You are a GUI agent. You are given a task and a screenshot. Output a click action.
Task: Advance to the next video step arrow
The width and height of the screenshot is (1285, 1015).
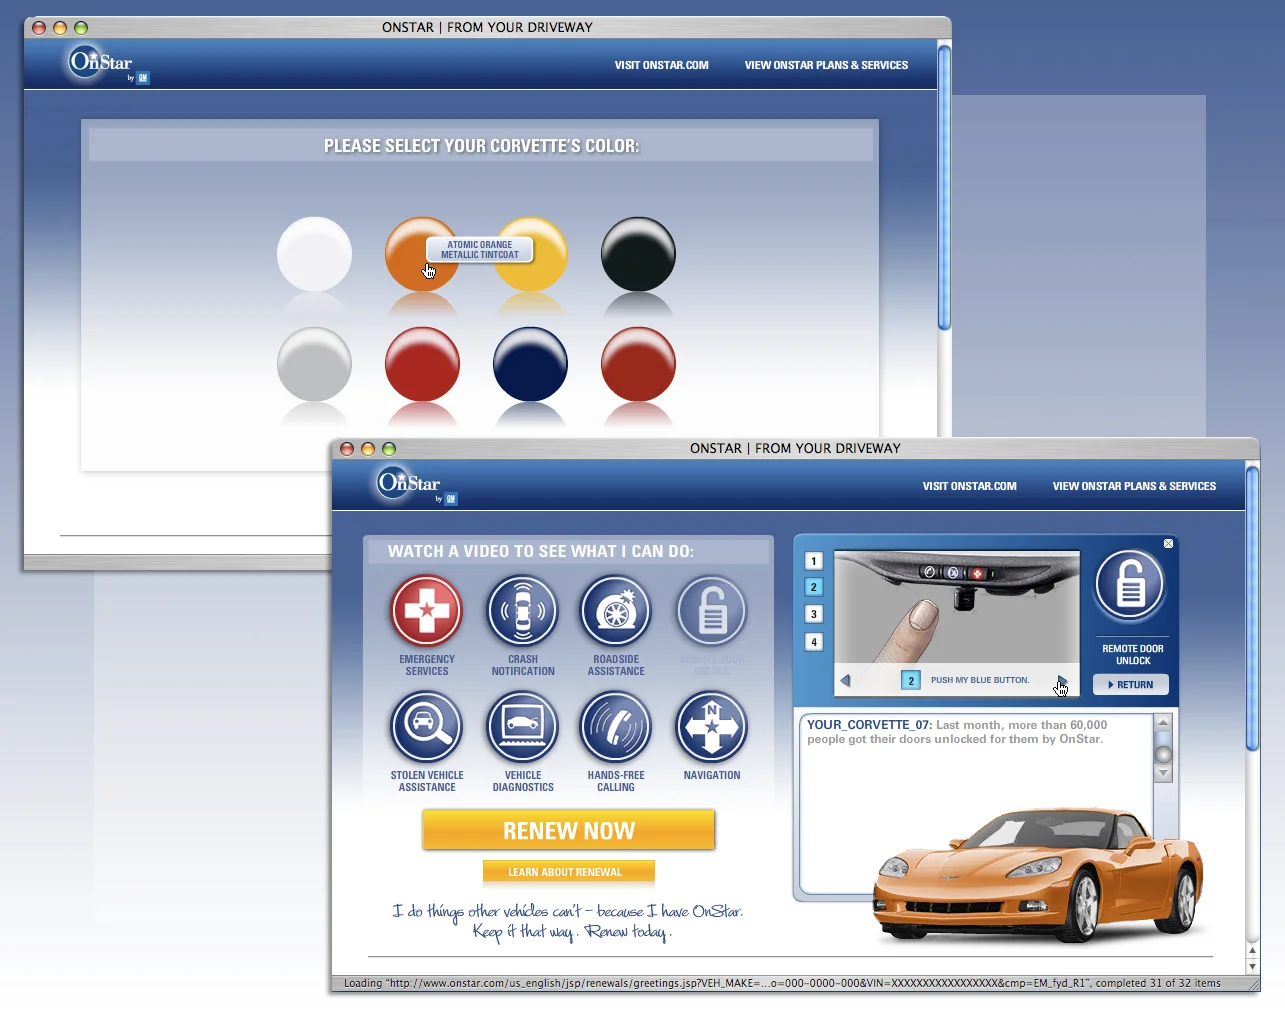click(1062, 680)
